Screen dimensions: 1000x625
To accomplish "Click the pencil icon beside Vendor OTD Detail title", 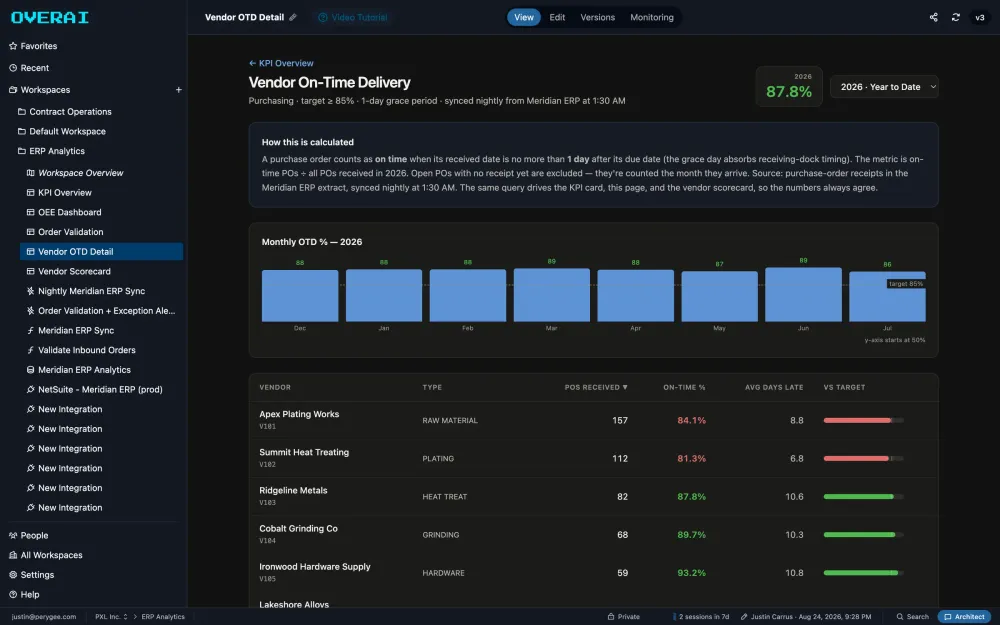I will coord(293,17).
